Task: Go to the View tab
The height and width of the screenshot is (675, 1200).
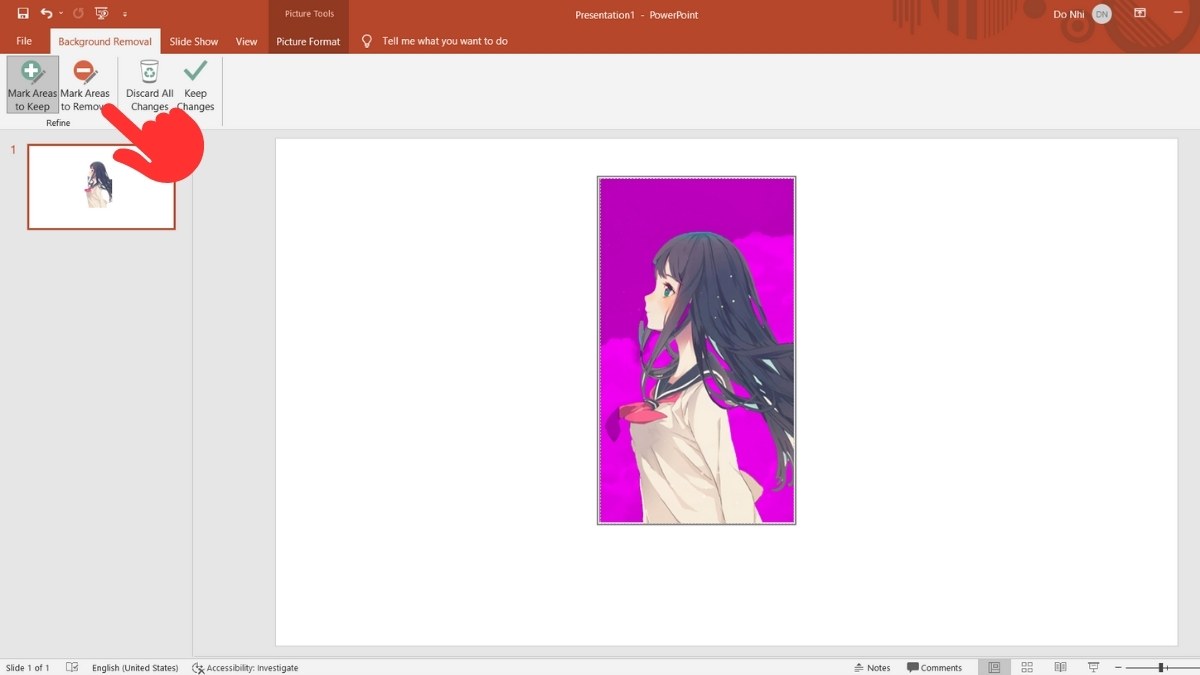Action: tap(246, 41)
